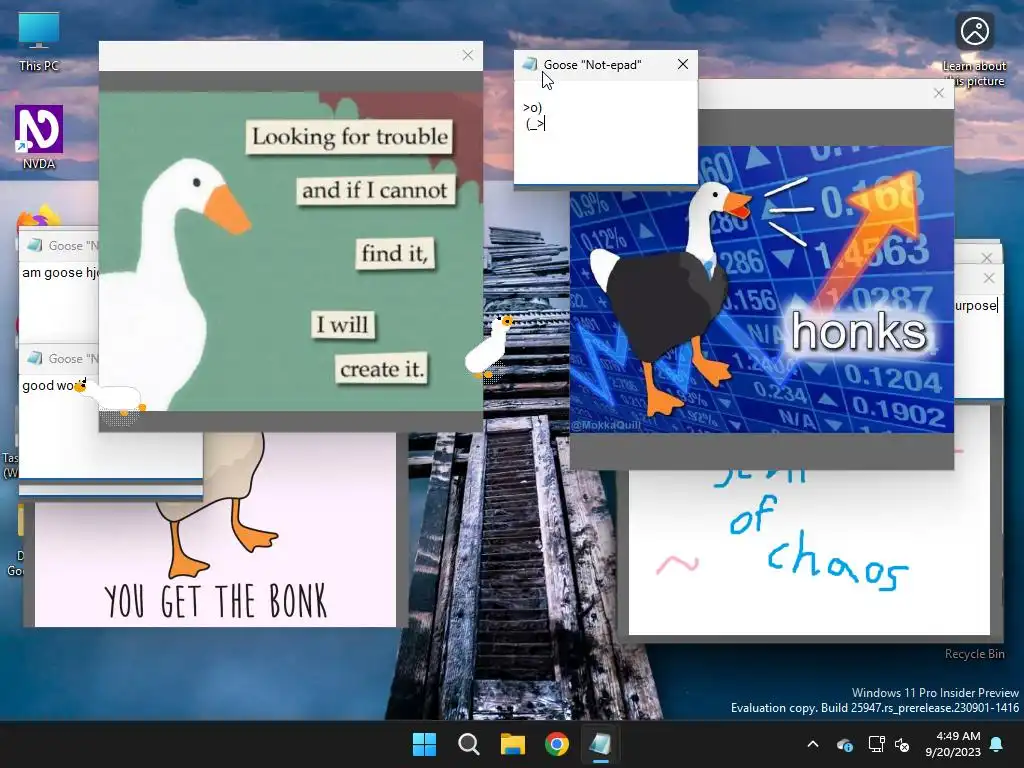Click the muted volume tray icon

(x=902, y=744)
